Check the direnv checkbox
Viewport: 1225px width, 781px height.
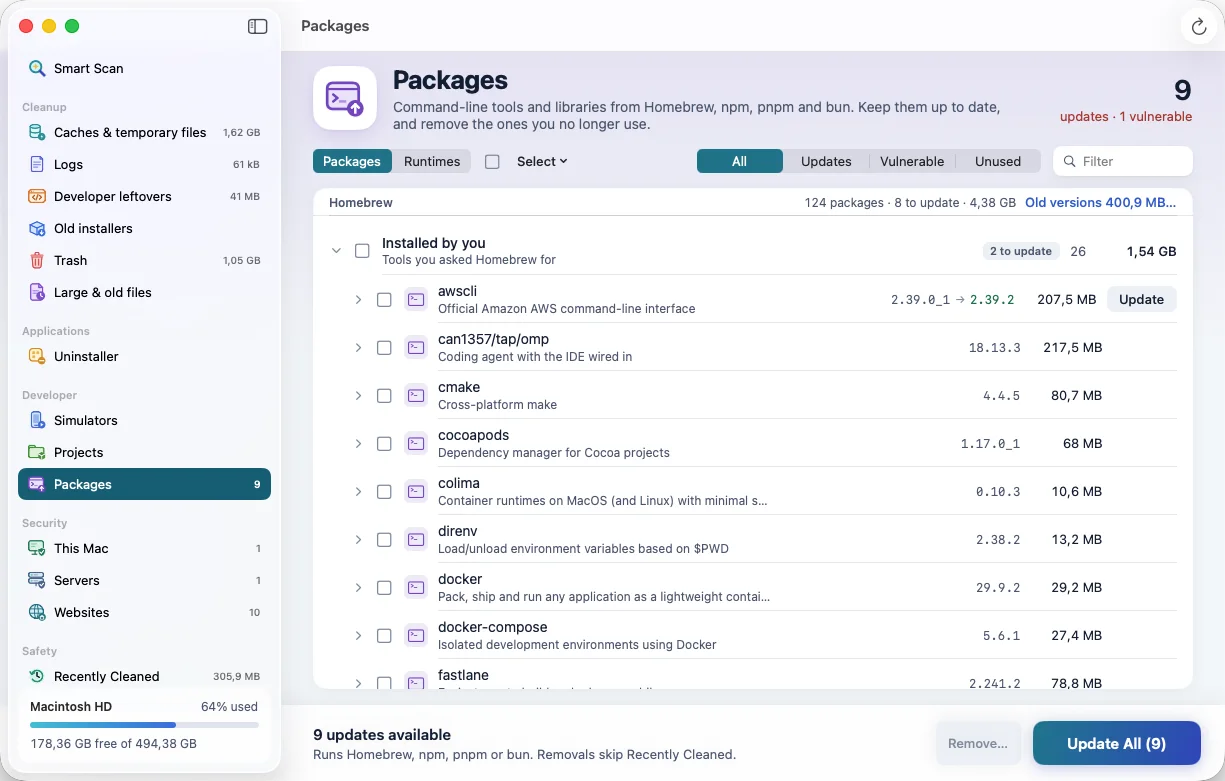coord(384,539)
